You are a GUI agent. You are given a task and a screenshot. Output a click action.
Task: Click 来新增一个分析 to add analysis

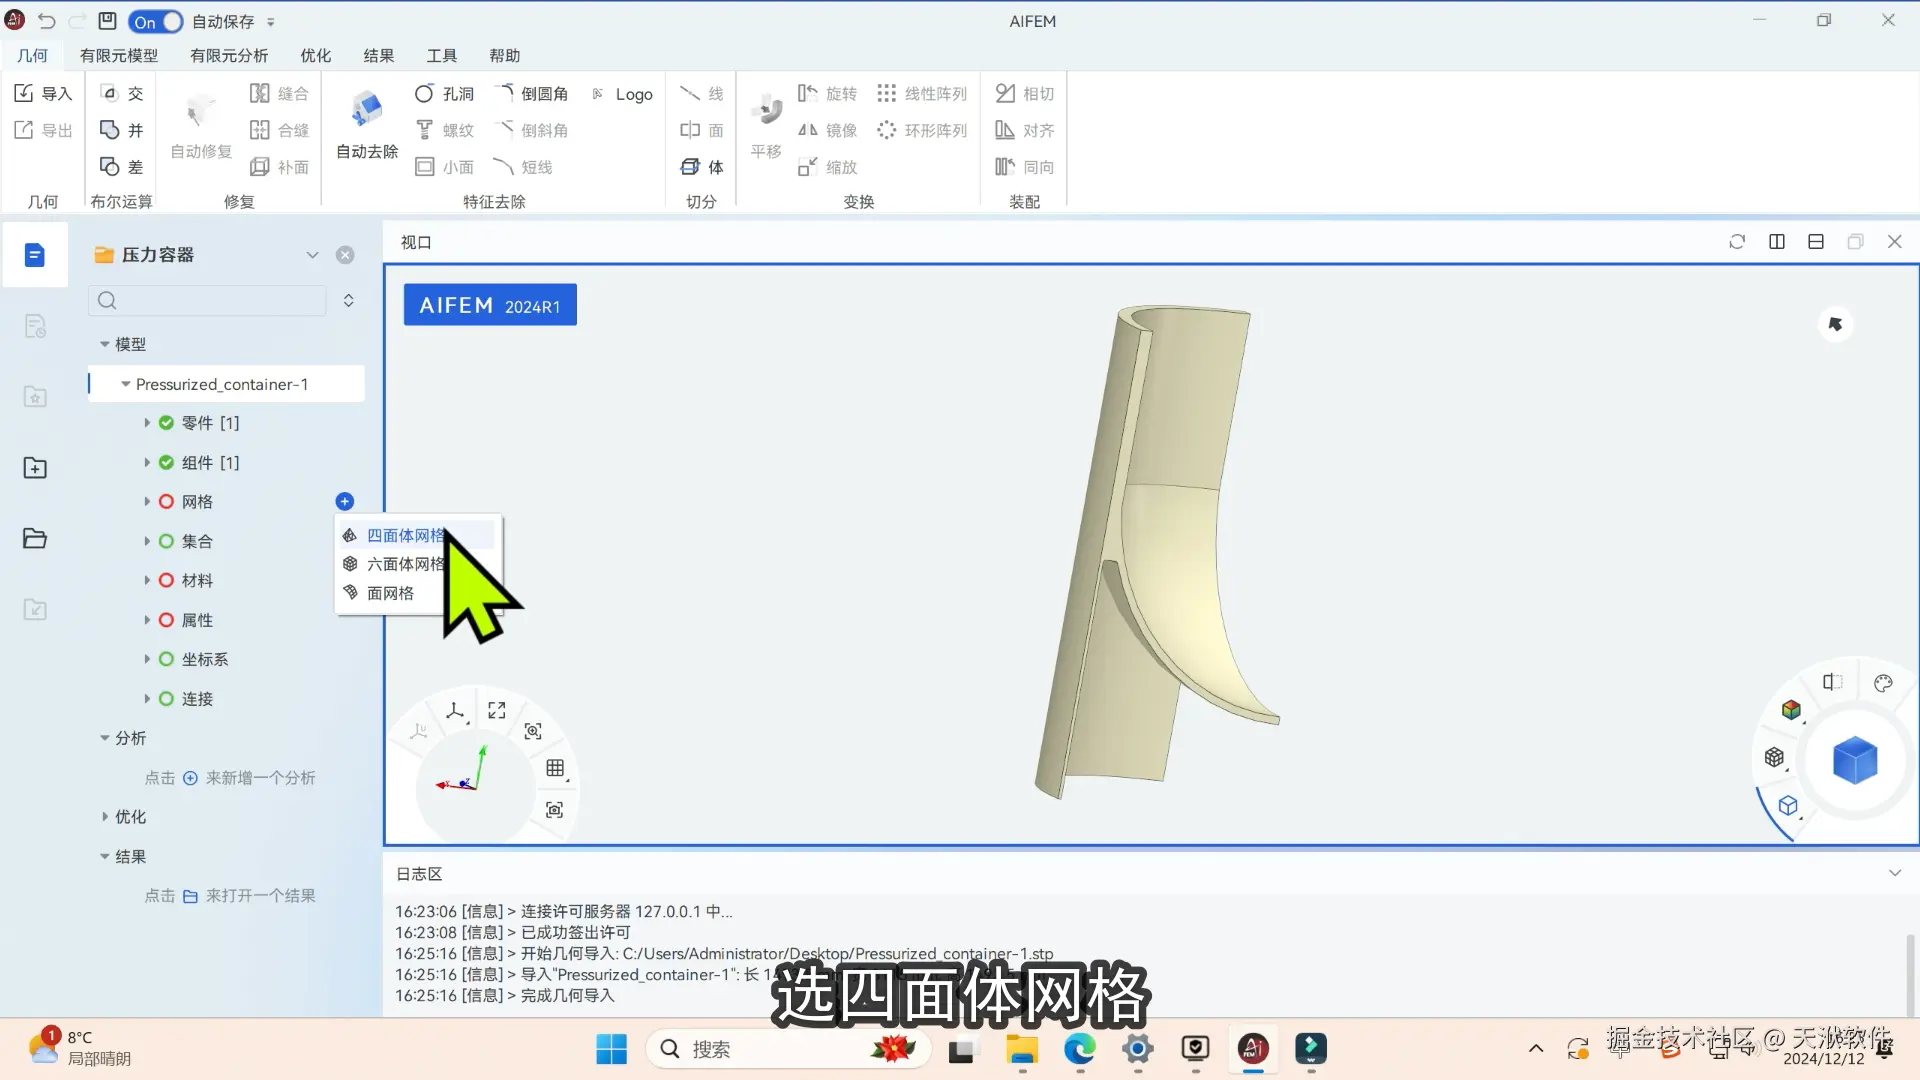tap(260, 777)
